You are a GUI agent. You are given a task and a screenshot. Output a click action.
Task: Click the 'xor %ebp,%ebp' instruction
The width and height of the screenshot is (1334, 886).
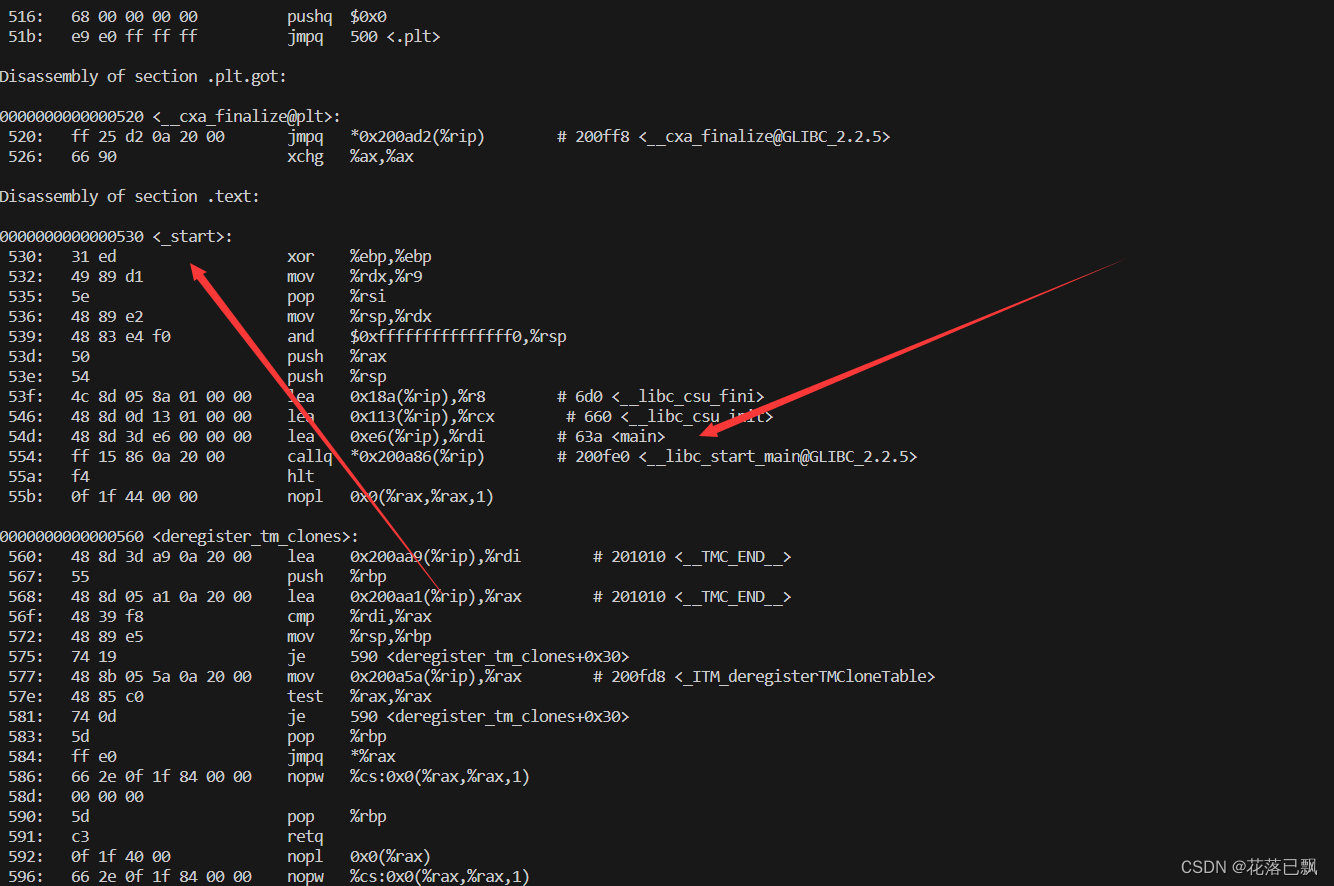(359, 257)
